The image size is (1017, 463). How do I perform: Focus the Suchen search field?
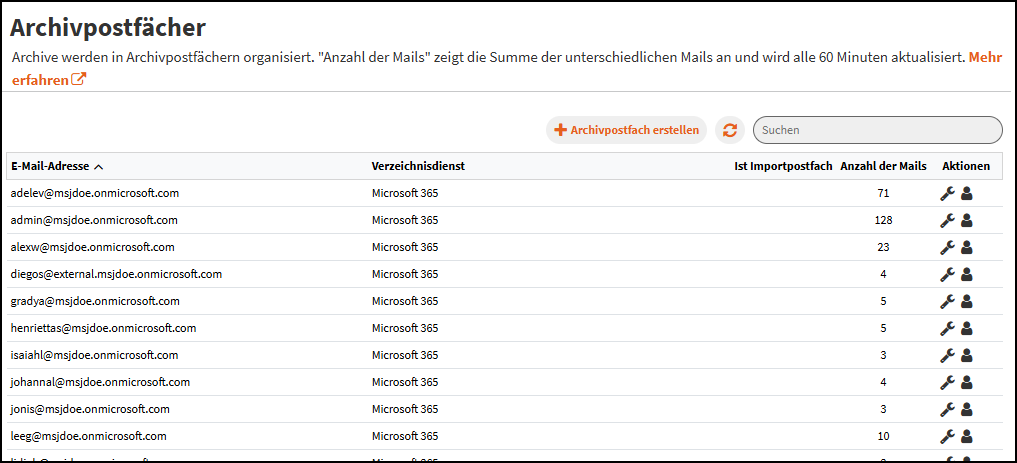point(877,130)
